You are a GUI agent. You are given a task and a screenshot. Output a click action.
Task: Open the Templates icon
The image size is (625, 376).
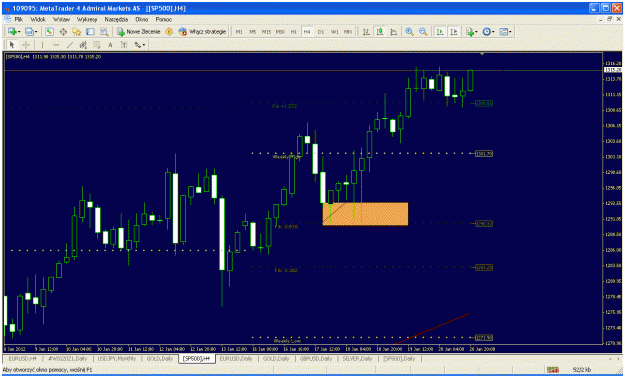(x=503, y=31)
